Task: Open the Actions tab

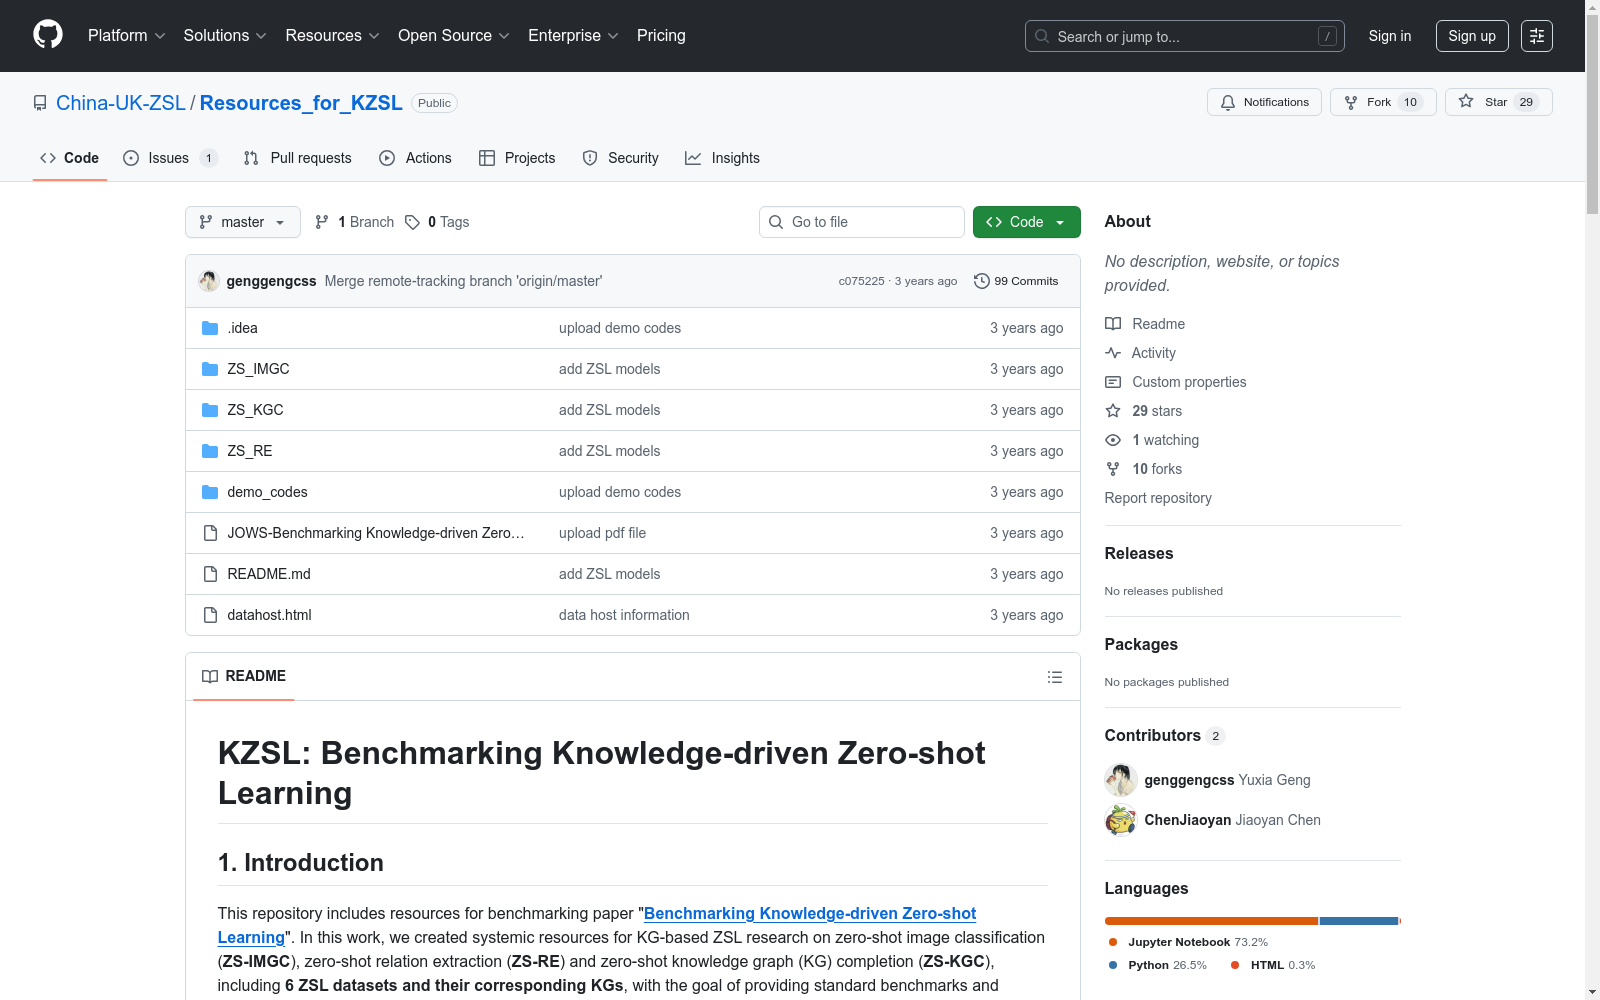Action: click(415, 158)
